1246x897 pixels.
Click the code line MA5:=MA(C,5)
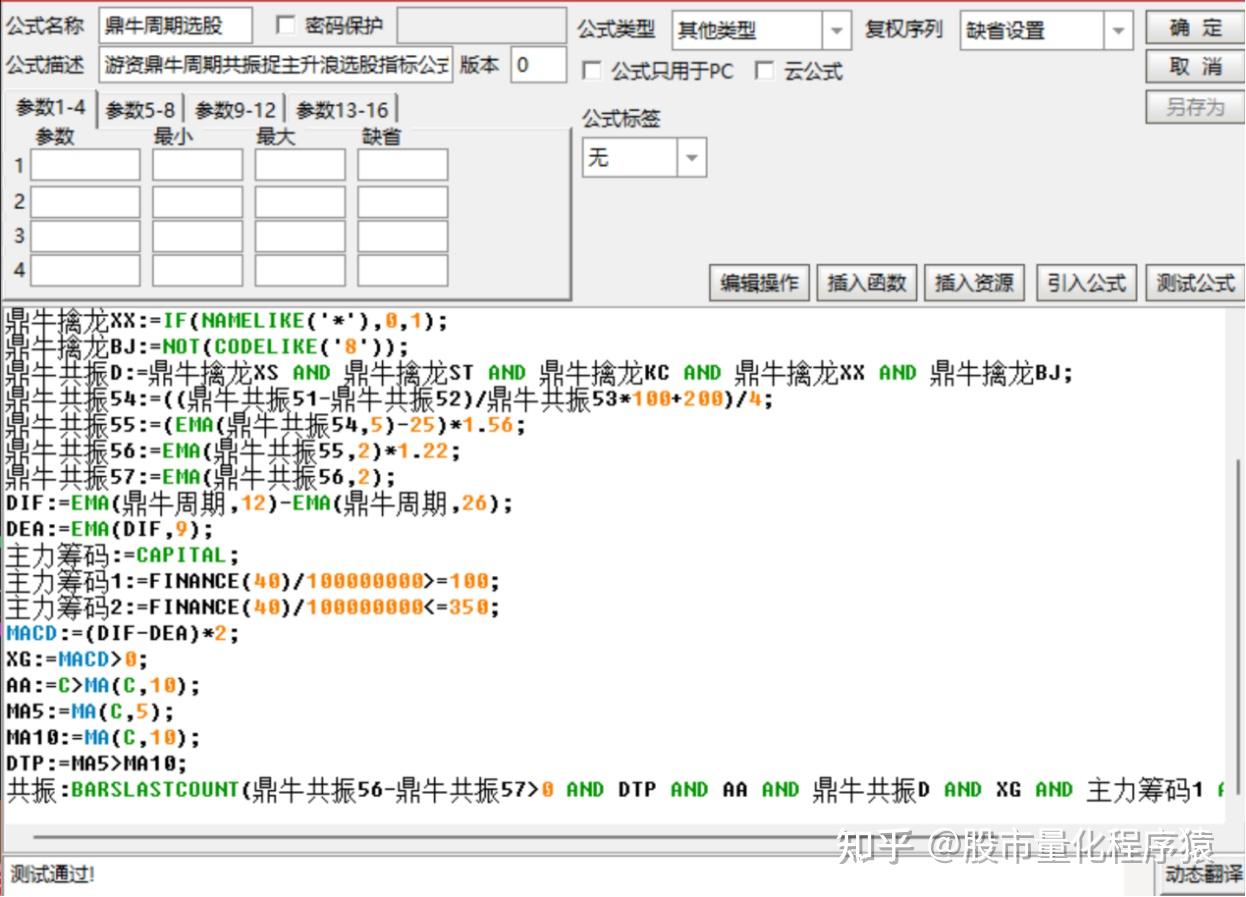[90, 711]
